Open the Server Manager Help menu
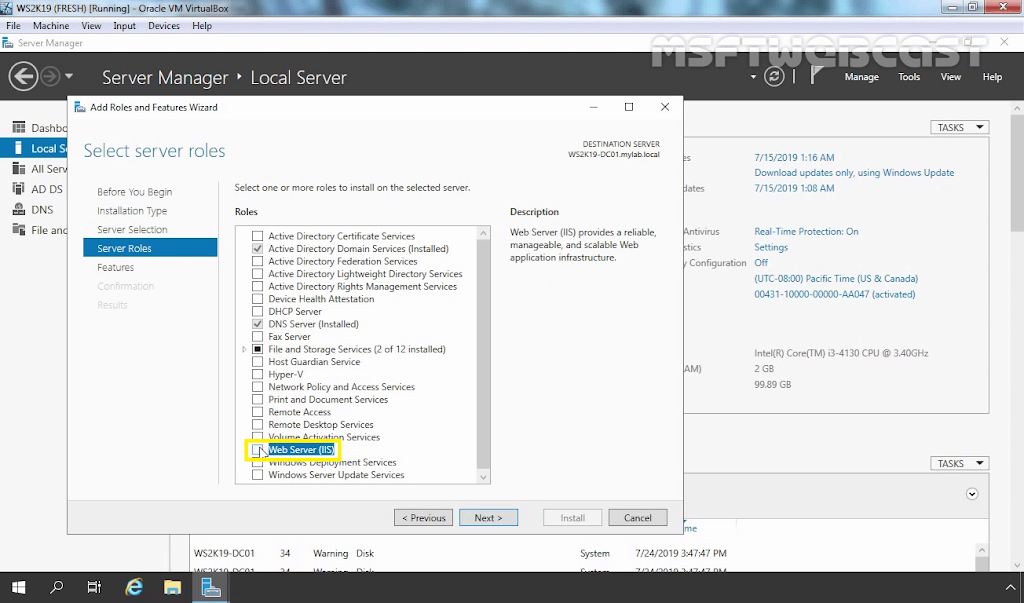Image resolution: width=1024 pixels, height=603 pixels. click(x=992, y=76)
